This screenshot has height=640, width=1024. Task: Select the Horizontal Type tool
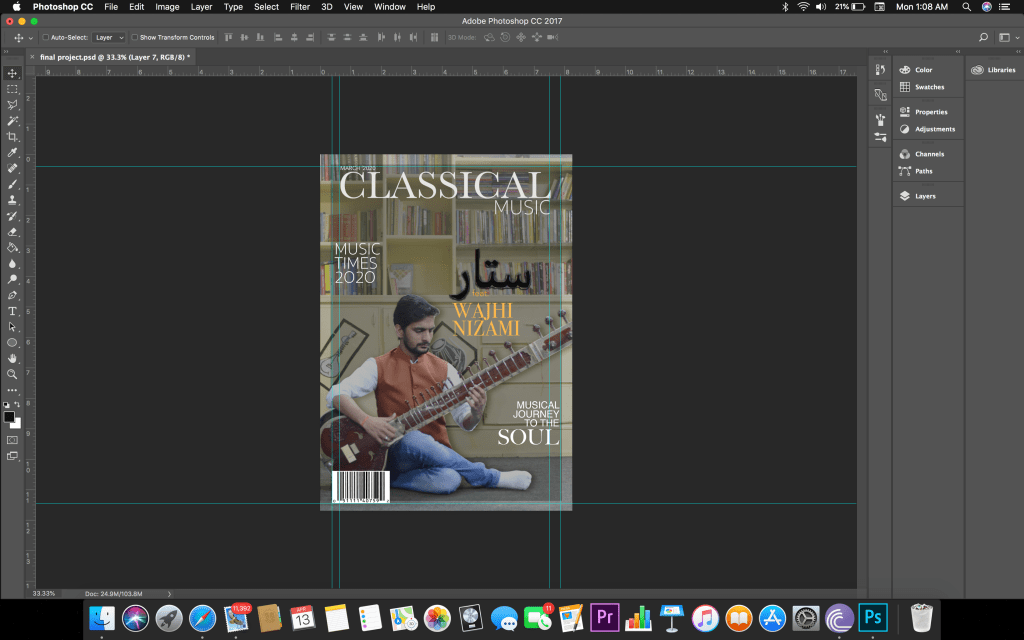[x=13, y=311]
